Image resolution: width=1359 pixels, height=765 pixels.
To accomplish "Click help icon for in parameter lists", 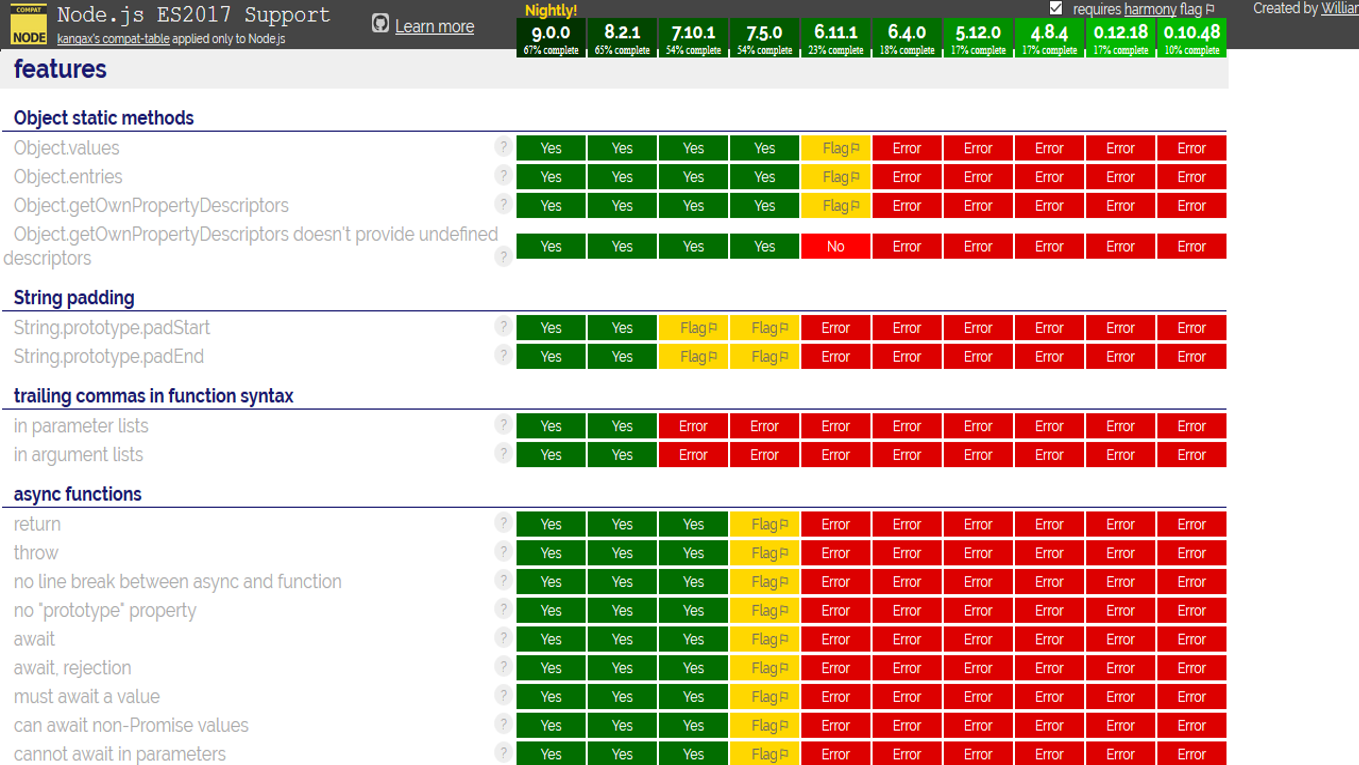I will [x=503, y=425].
